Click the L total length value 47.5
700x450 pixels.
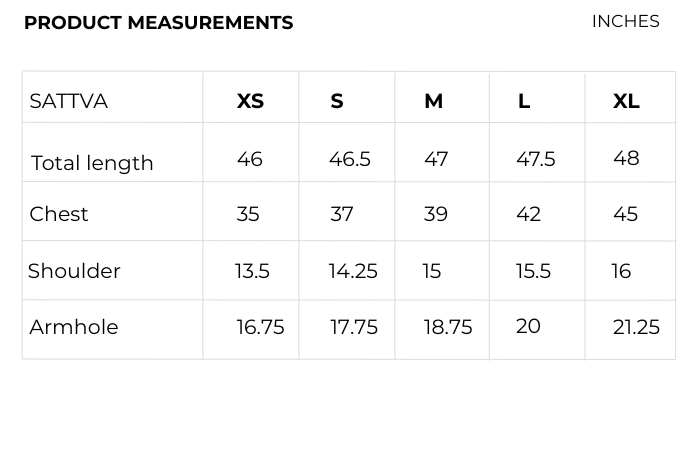536,159
